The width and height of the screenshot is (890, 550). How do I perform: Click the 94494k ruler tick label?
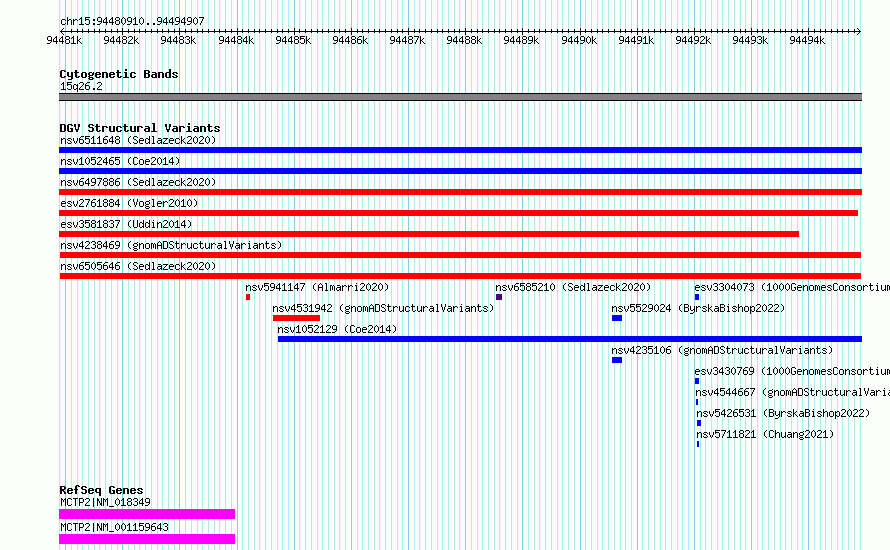pos(807,40)
